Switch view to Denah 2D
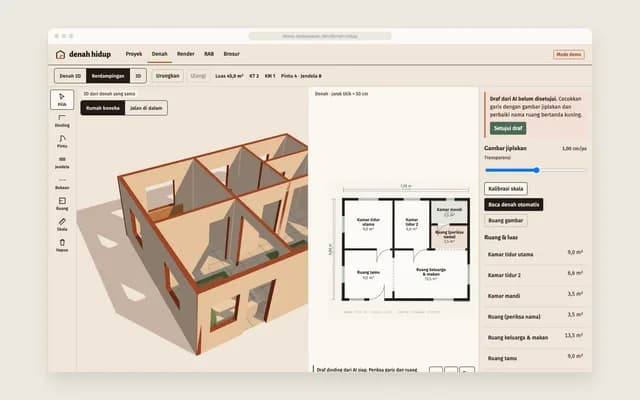The image size is (640, 400). (x=70, y=76)
